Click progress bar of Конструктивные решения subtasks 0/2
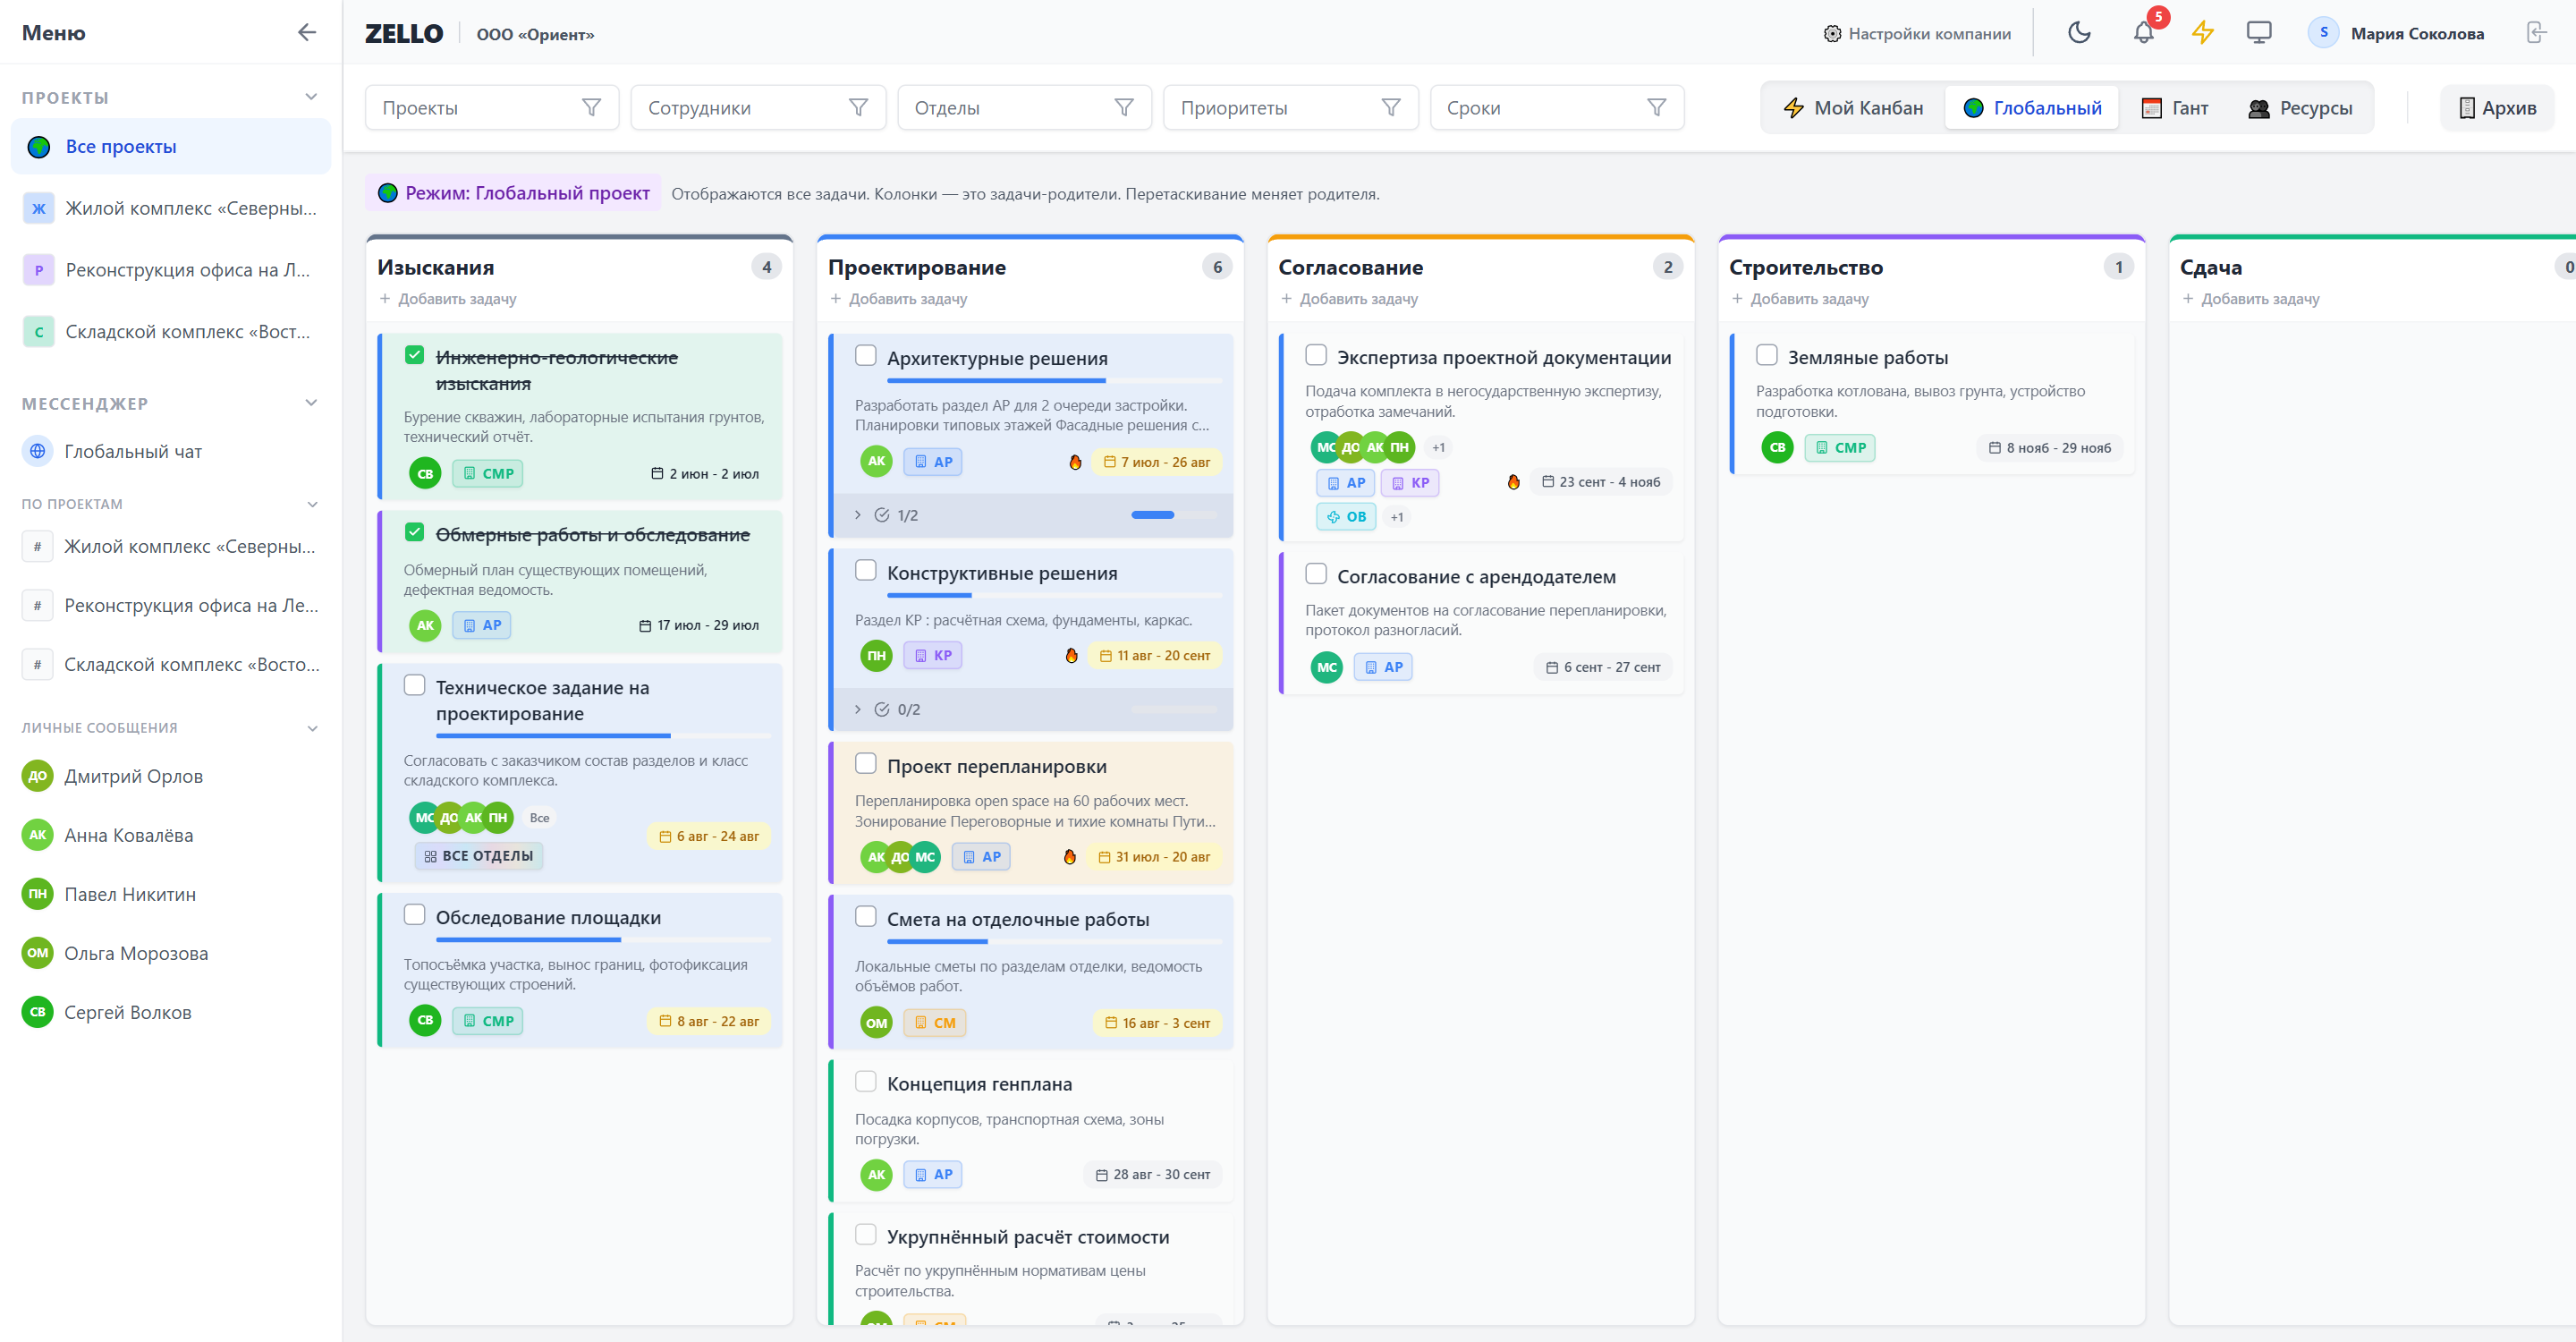Image resolution: width=2576 pixels, height=1342 pixels. [1174, 709]
